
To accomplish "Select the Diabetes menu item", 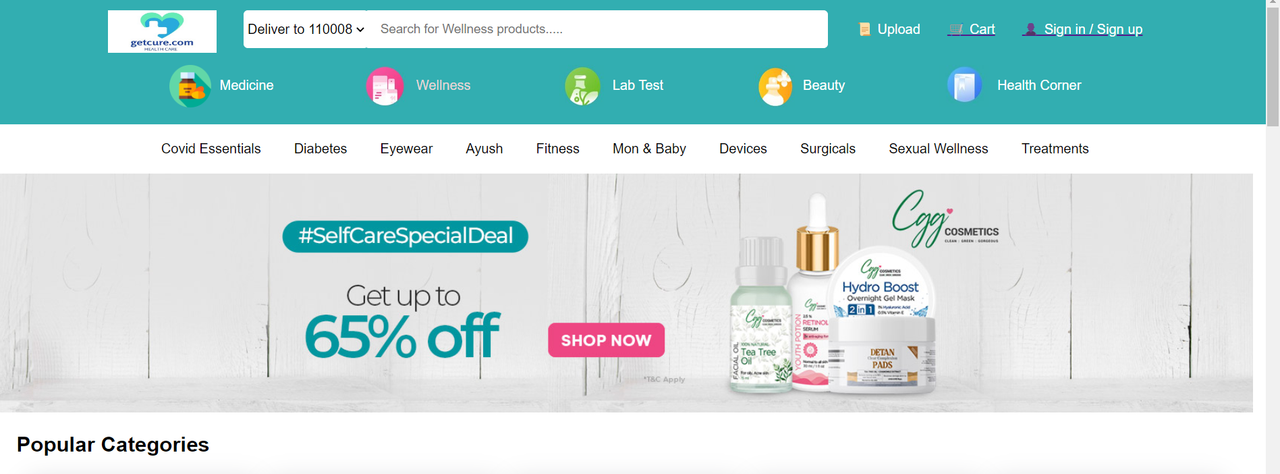I will pyautogui.click(x=320, y=149).
